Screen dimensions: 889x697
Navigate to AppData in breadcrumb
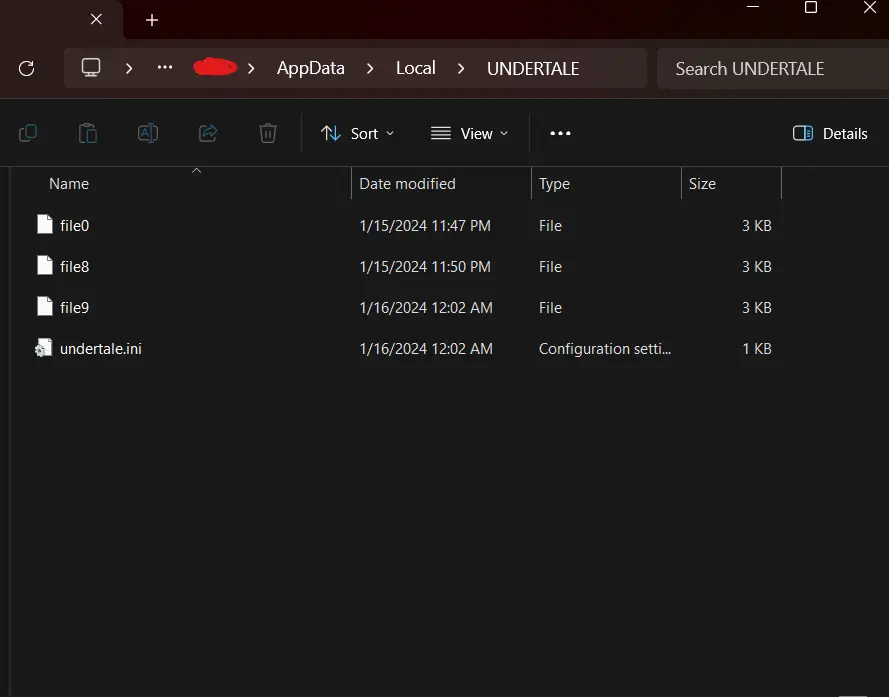click(x=311, y=69)
